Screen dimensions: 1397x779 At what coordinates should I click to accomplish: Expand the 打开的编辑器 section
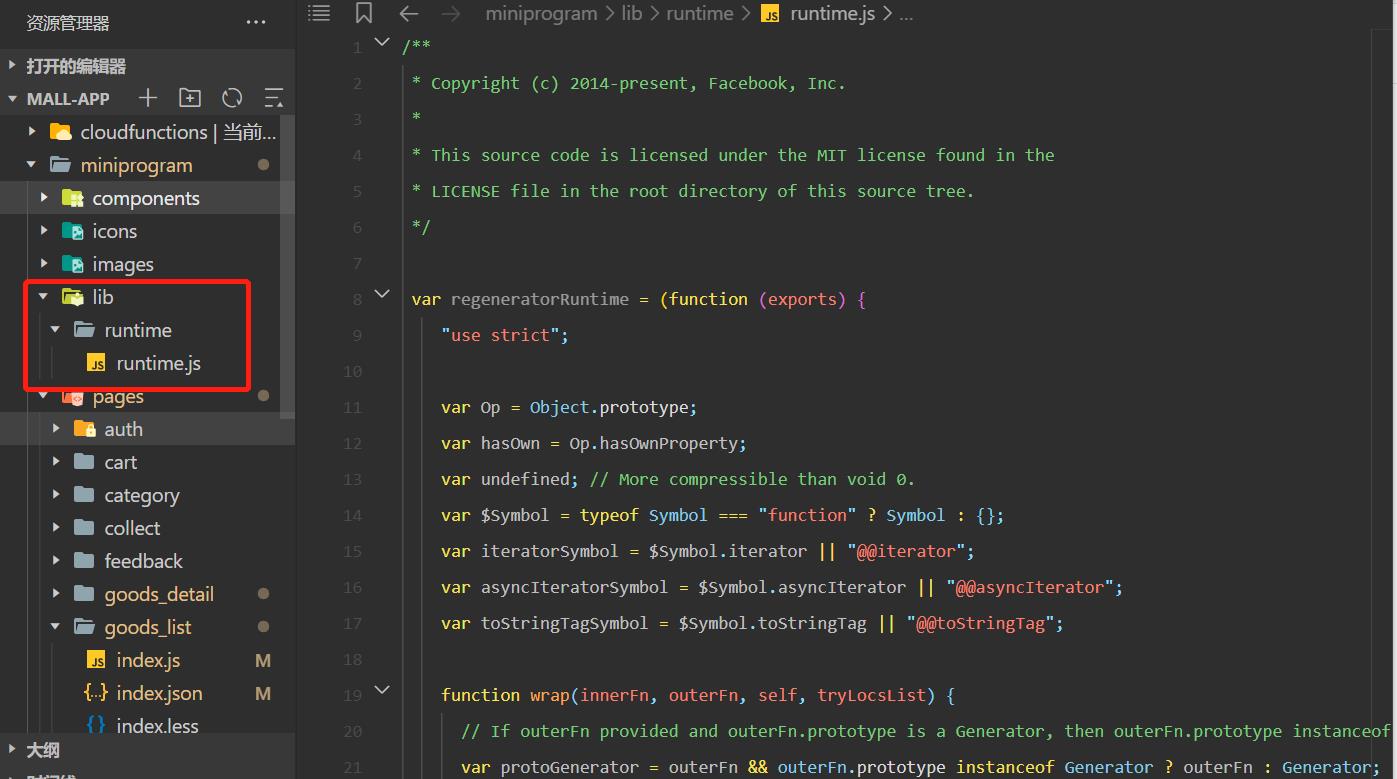coord(12,66)
